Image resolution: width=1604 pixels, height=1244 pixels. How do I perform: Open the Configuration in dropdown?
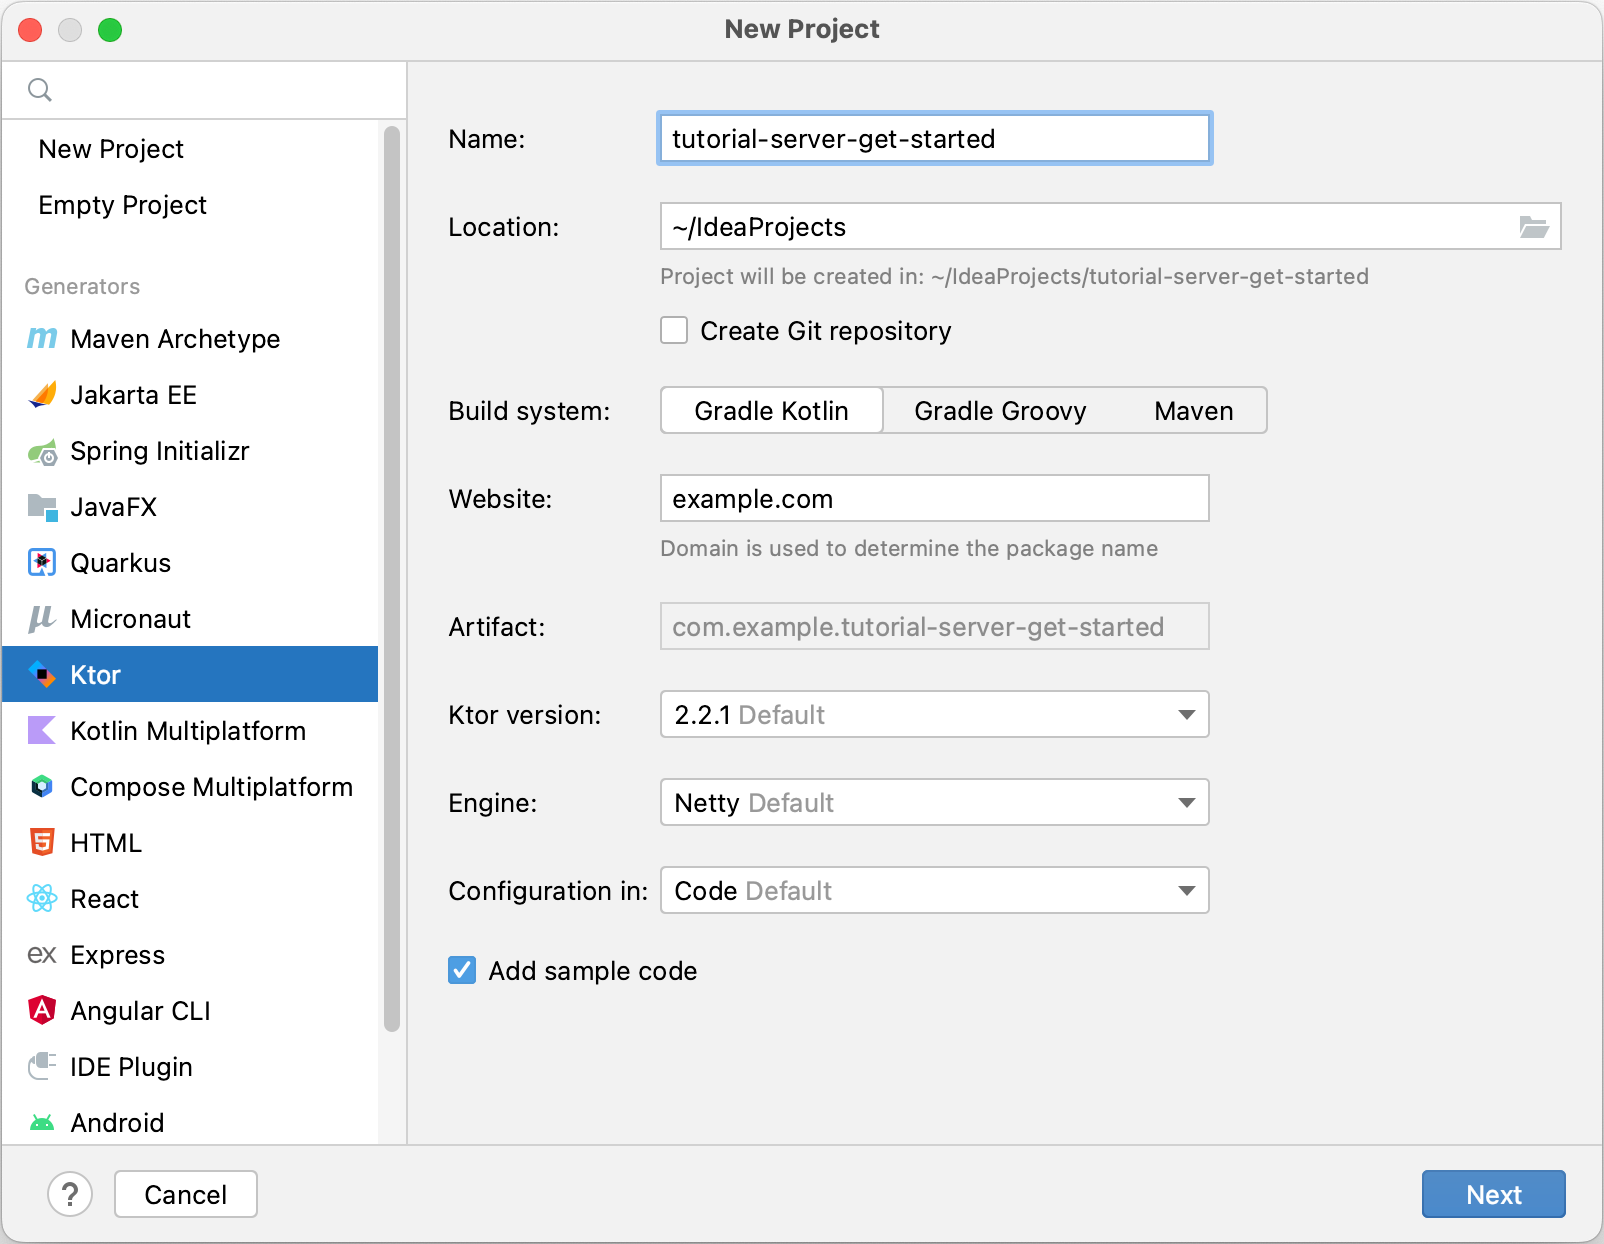[935, 891]
